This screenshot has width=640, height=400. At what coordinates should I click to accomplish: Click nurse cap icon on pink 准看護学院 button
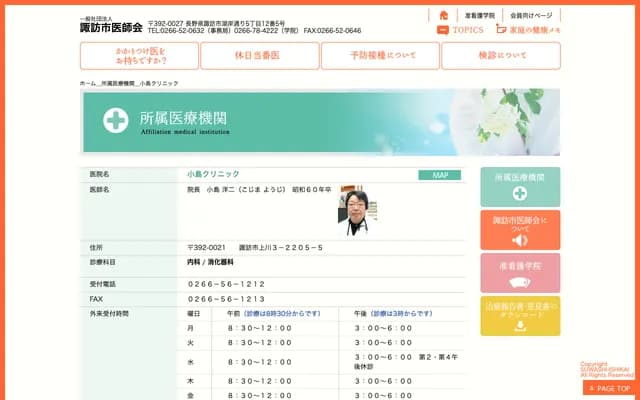tap(520, 282)
